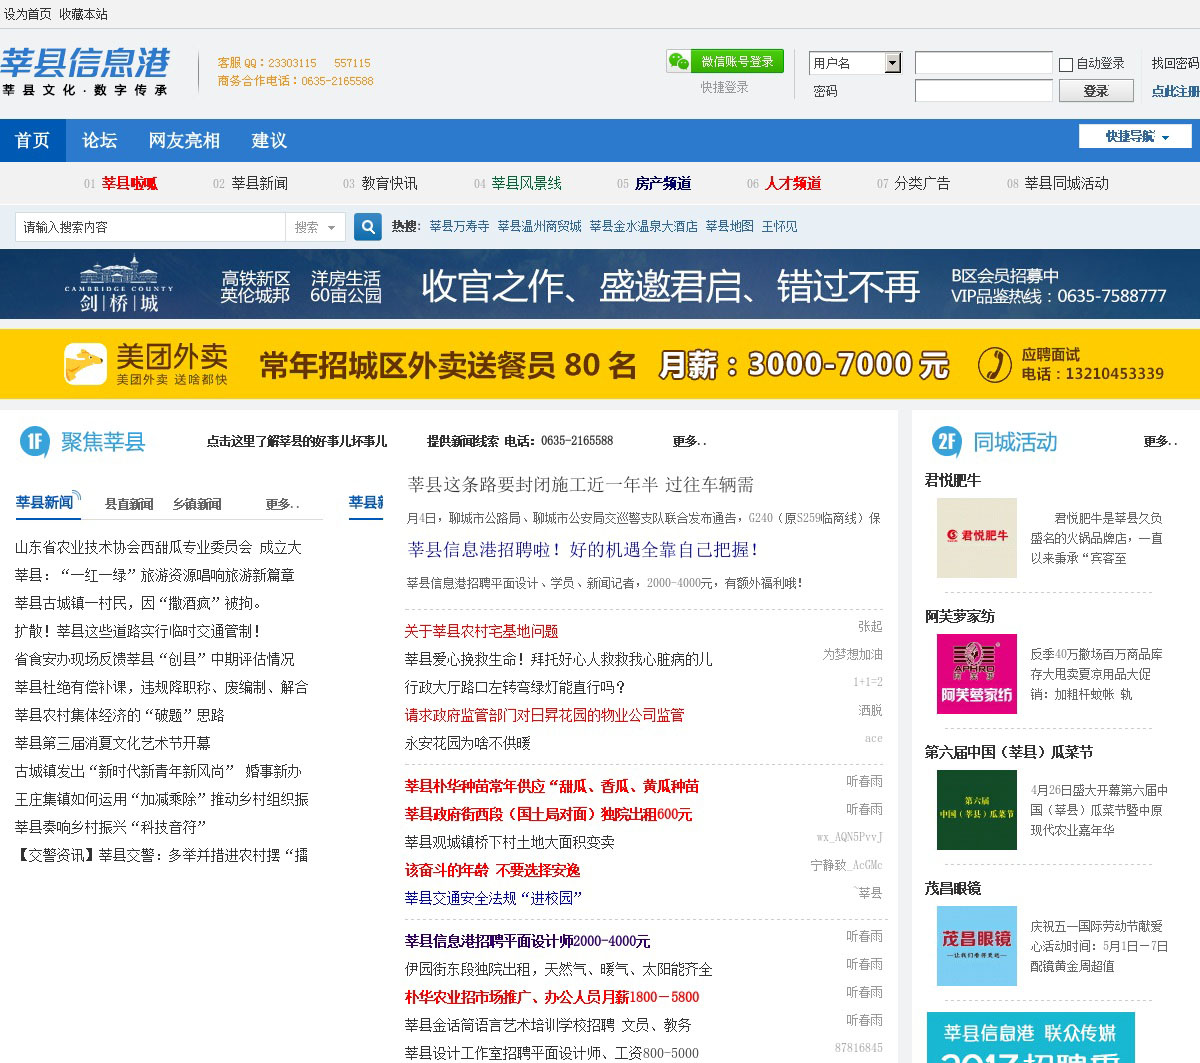1200x1063 pixels.
Task: Click the blue magnifier search icon
Action: click(368, 227)
